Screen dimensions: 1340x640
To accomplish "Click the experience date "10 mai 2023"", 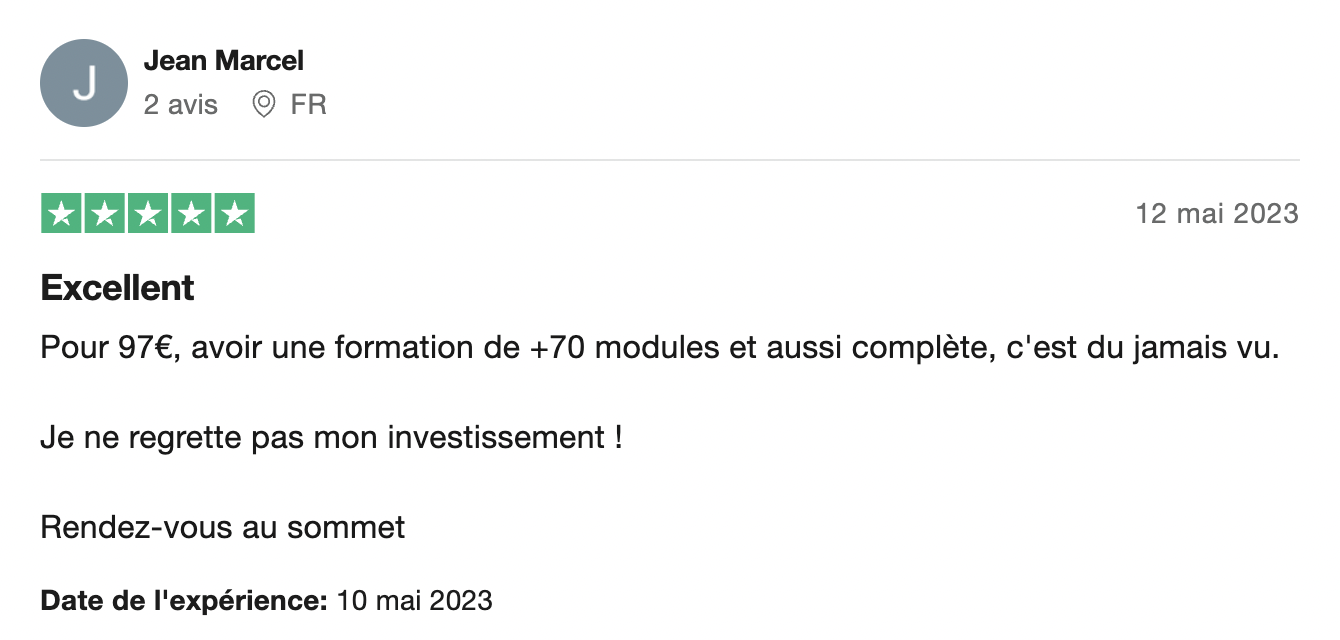I will 415,601.
